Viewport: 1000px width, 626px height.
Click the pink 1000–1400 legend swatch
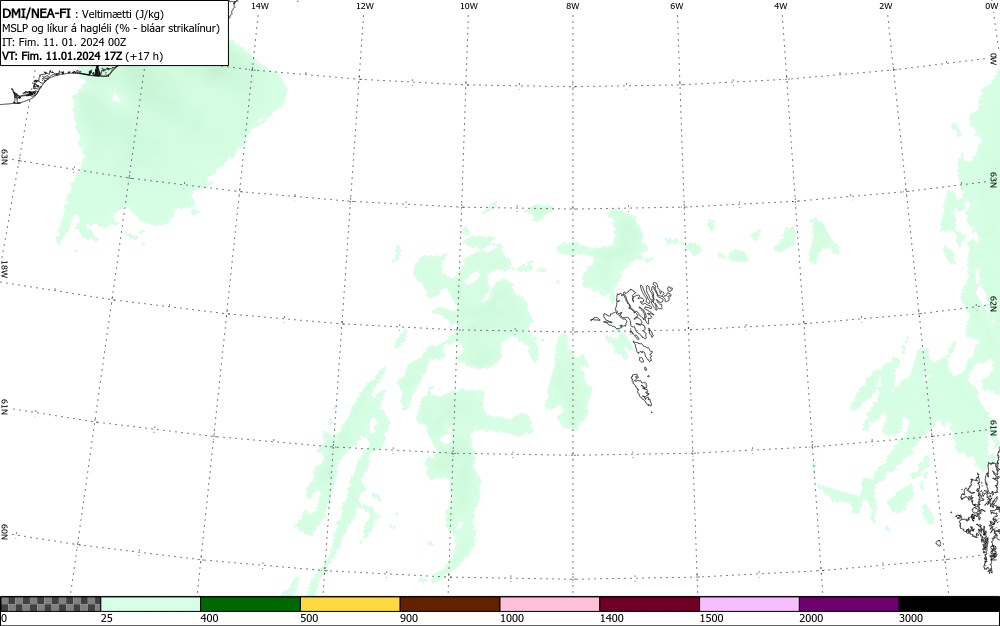click(x=550, y=604)
